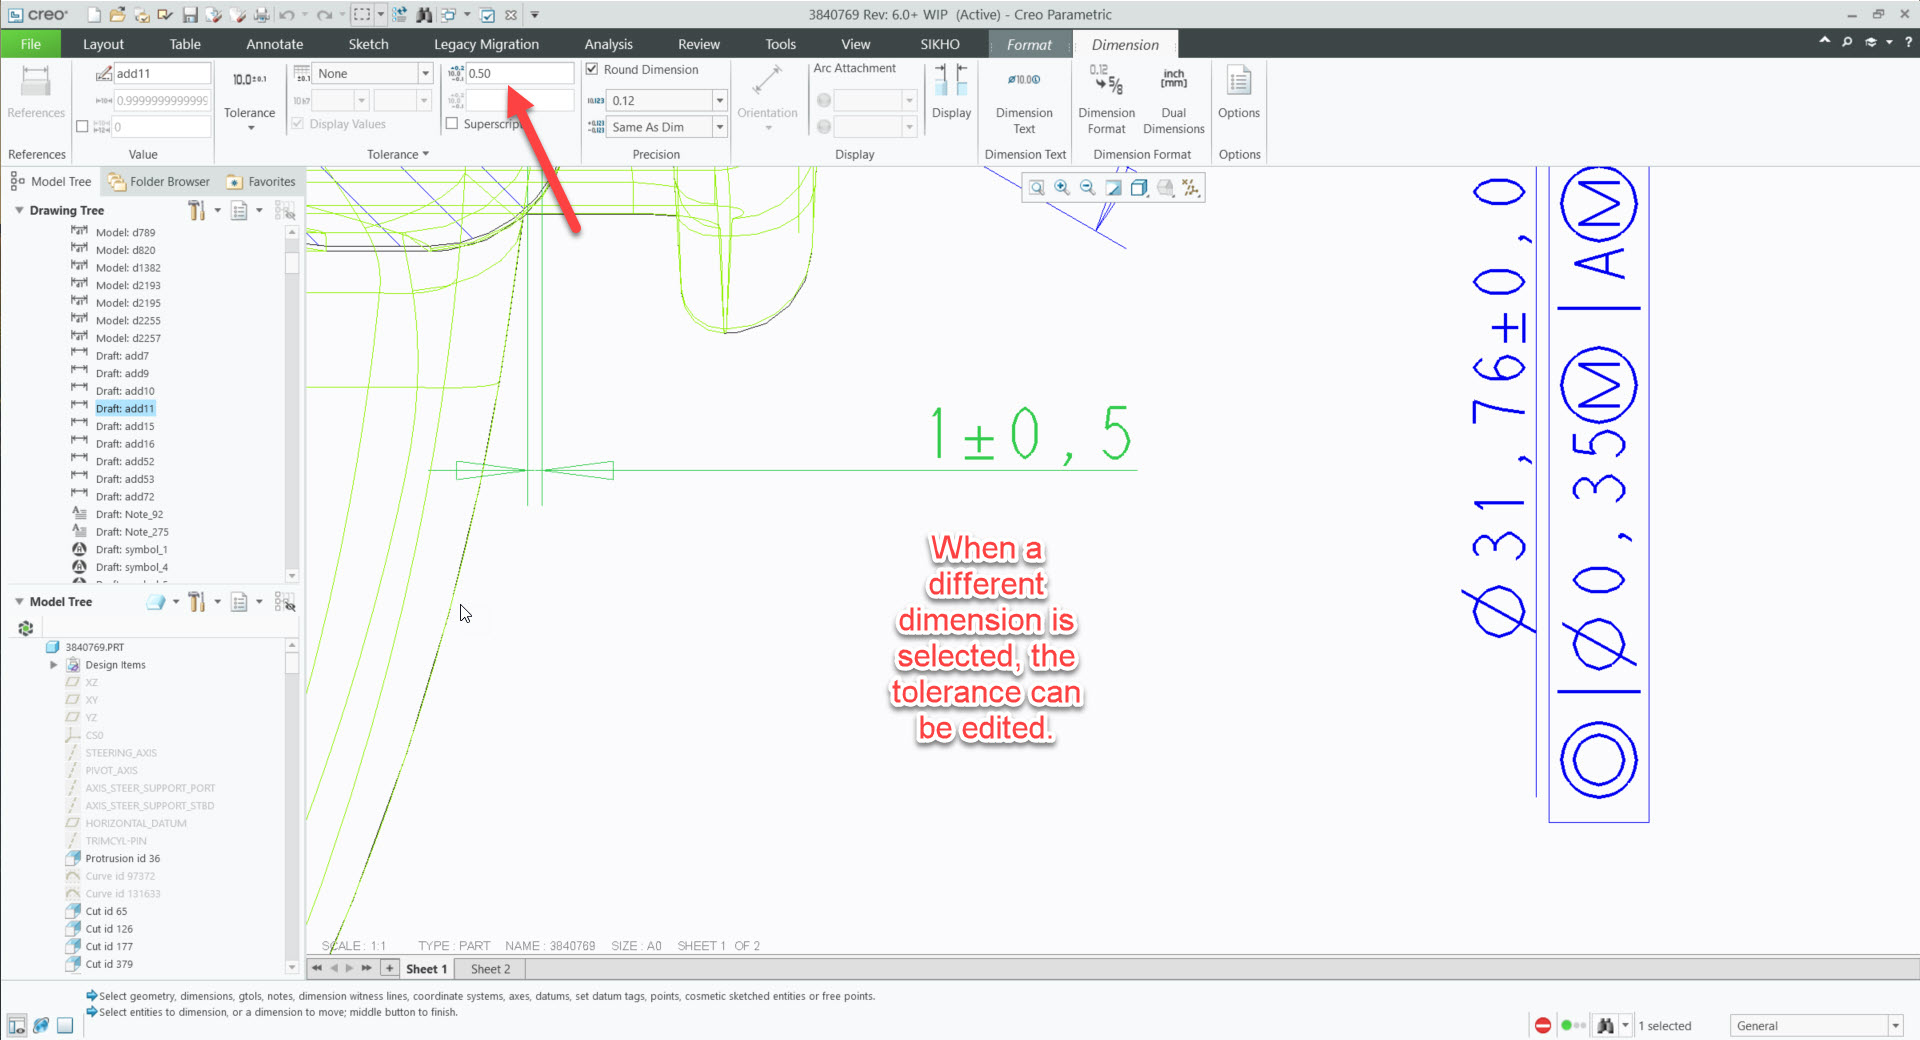Image resolution: width=1920 pixels, height=1040 pixels.
Task: Switch to the Annotate ribbon tab
Action: click(274, 44)
